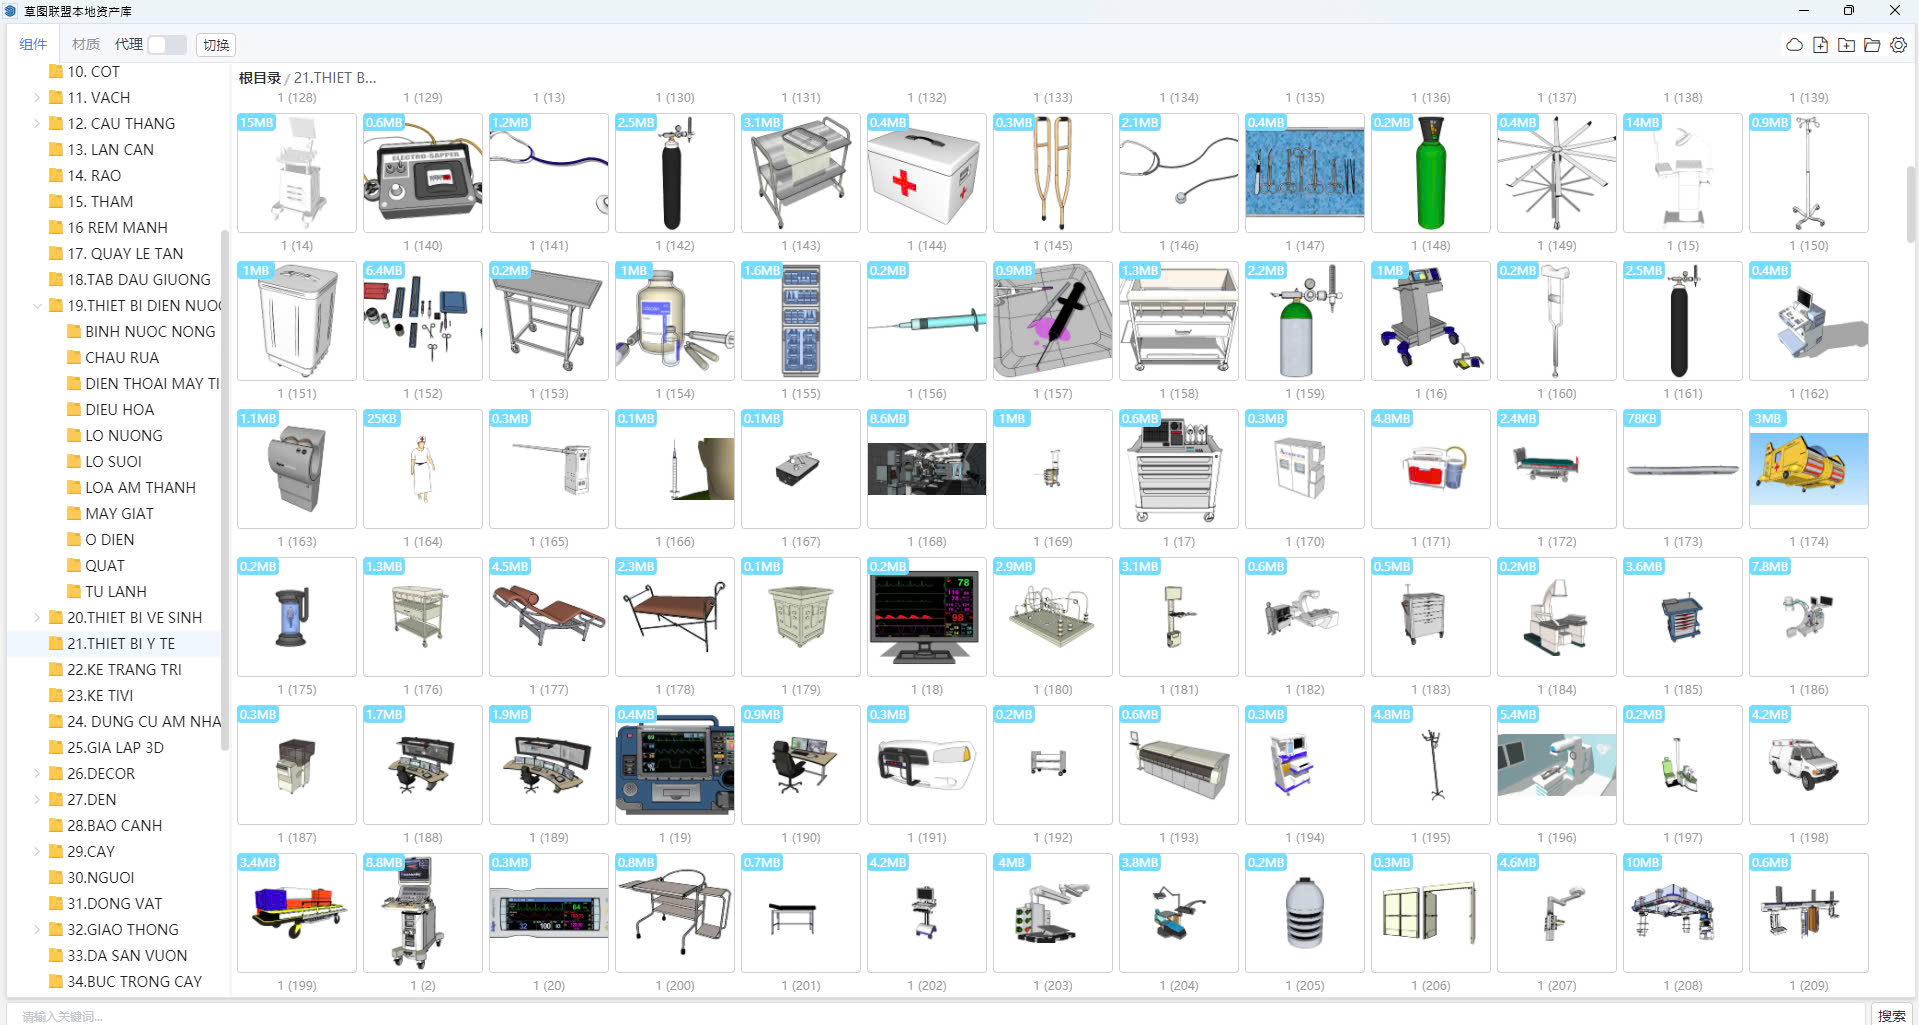
Task: Select the first aid kit thumbnail
Action: (926, 173)
